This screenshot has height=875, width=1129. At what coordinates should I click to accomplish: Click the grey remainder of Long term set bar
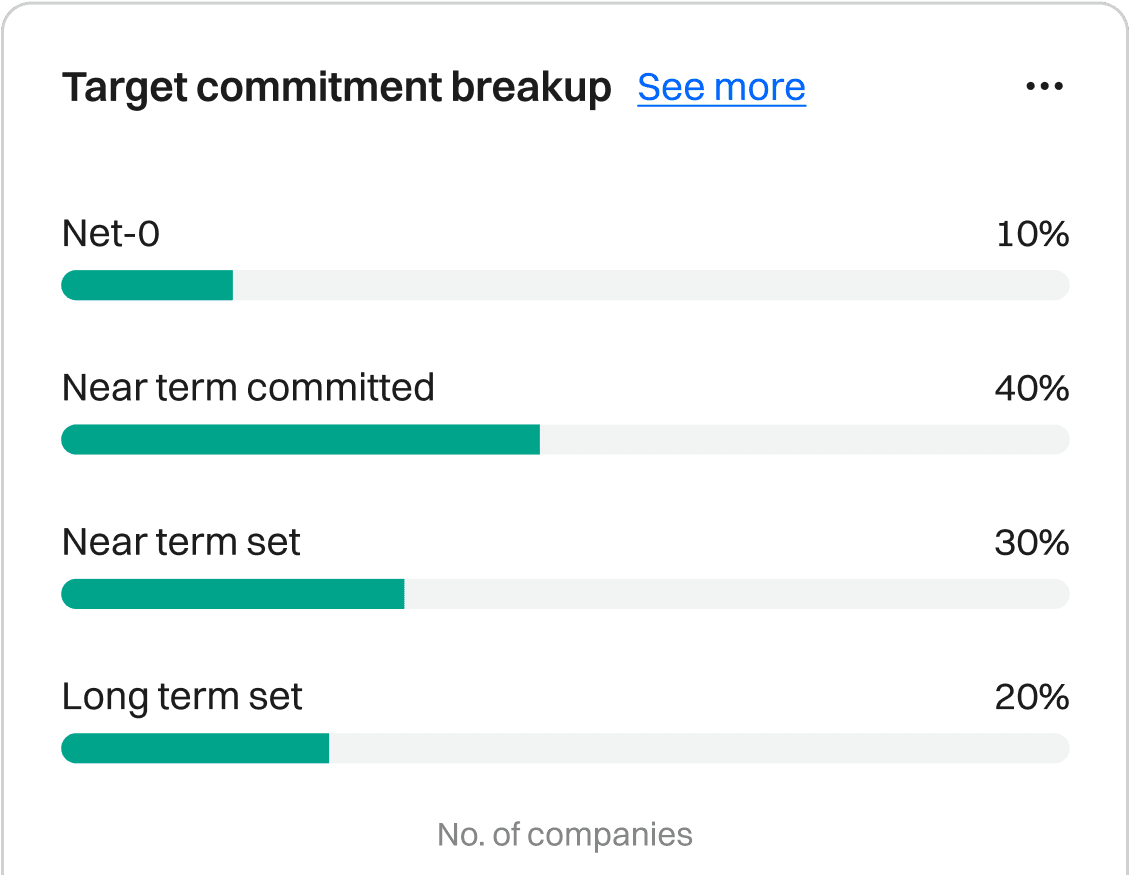point(698,748)
